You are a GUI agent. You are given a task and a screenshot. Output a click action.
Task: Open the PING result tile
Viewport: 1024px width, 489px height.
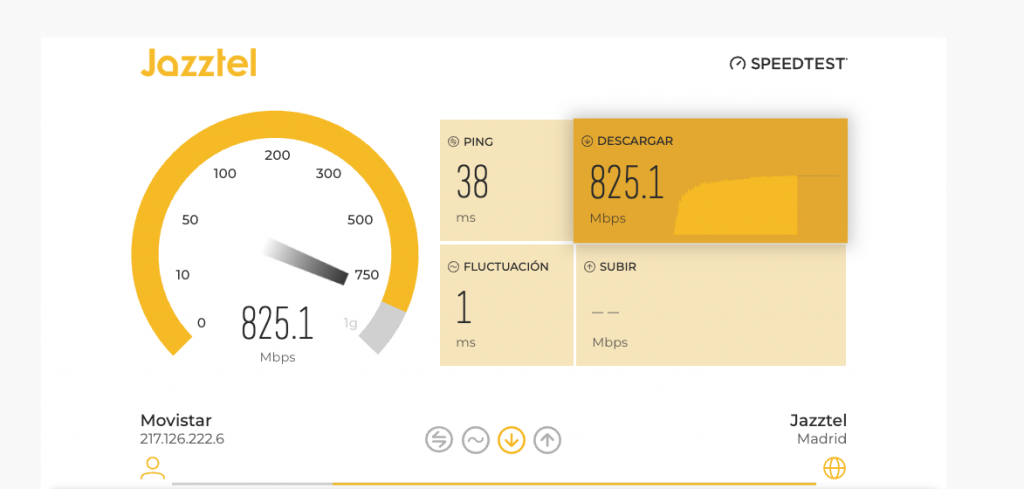(x=506, y=180)
